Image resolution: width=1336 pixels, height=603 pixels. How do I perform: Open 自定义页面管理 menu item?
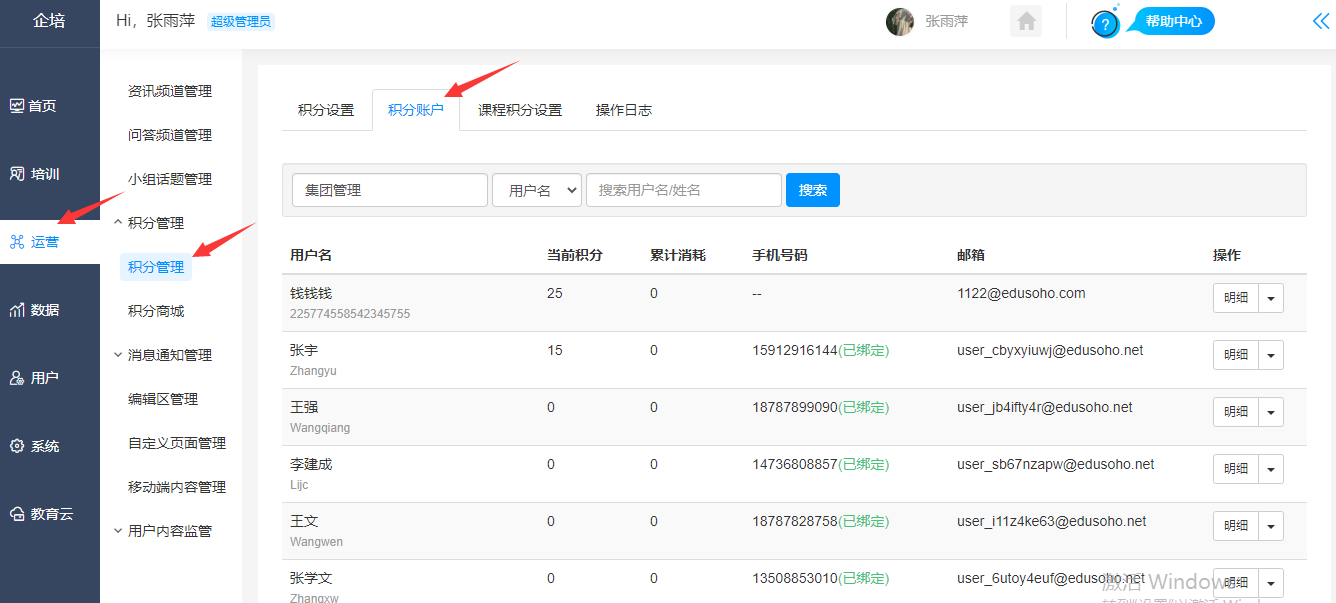click(177, 443)
